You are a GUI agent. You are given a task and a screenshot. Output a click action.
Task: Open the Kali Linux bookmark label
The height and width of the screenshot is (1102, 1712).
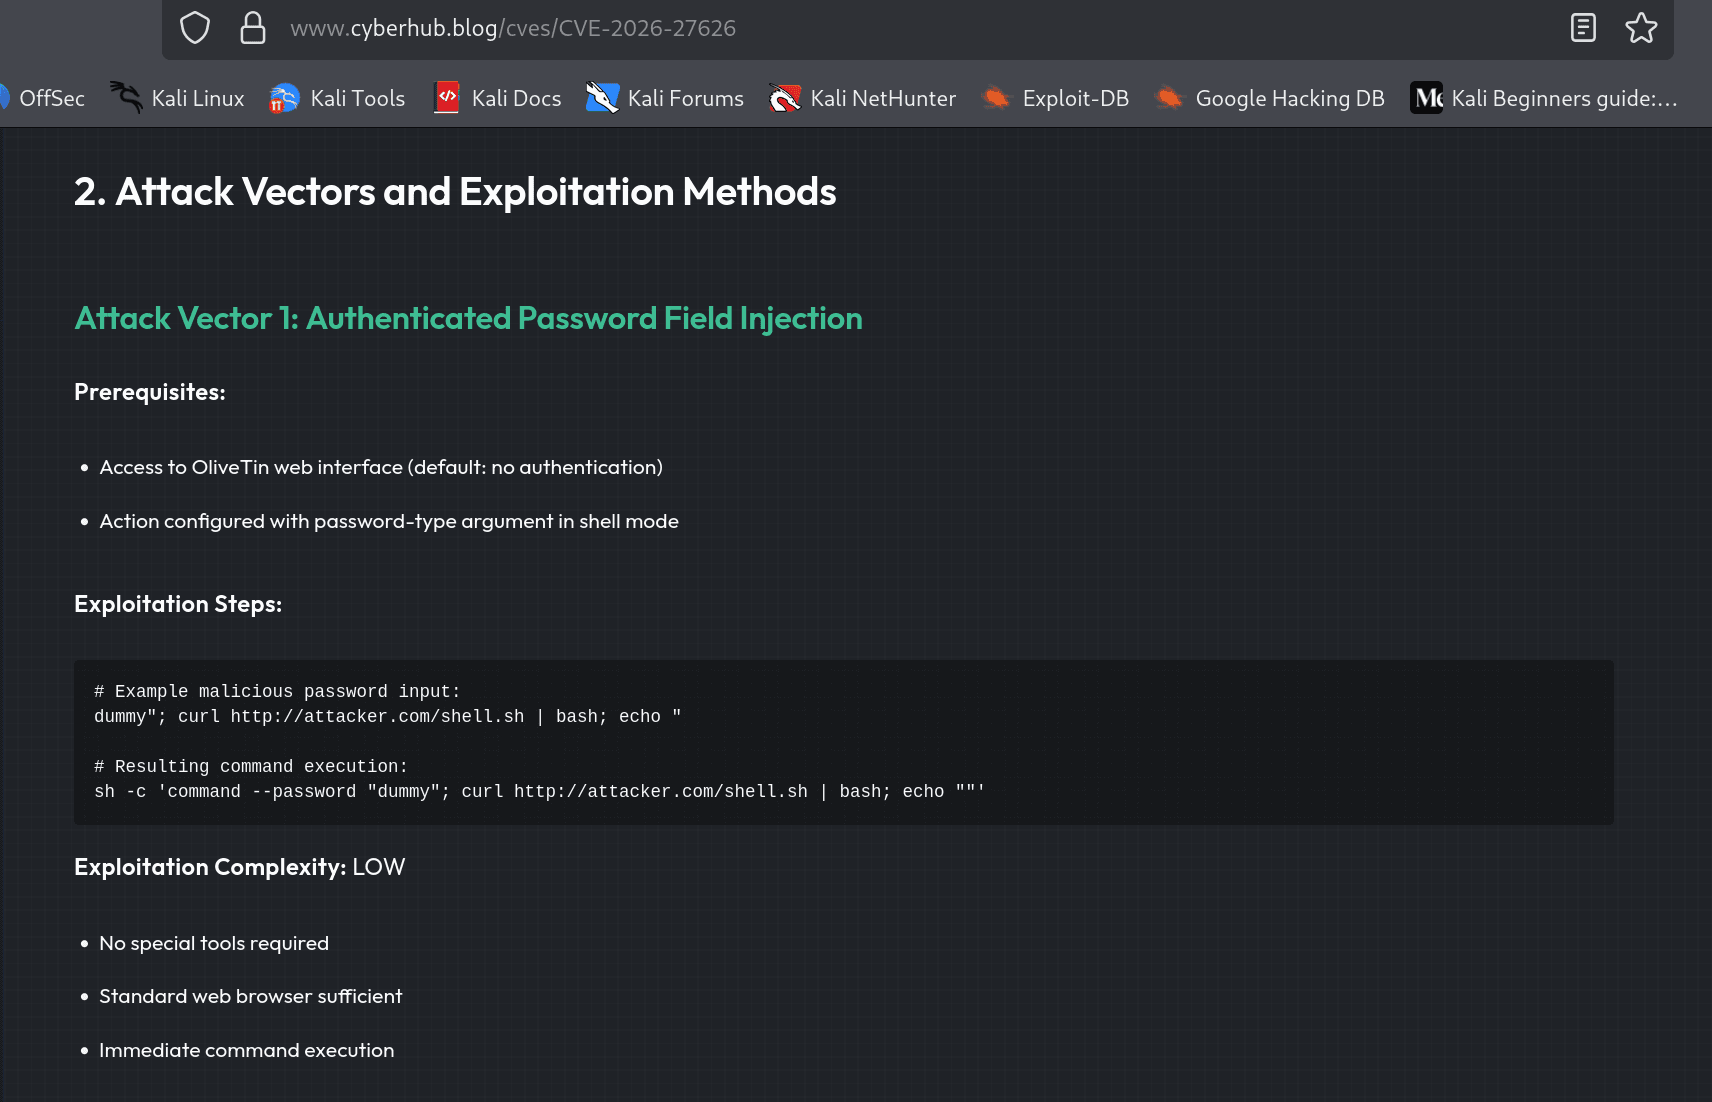198,98
